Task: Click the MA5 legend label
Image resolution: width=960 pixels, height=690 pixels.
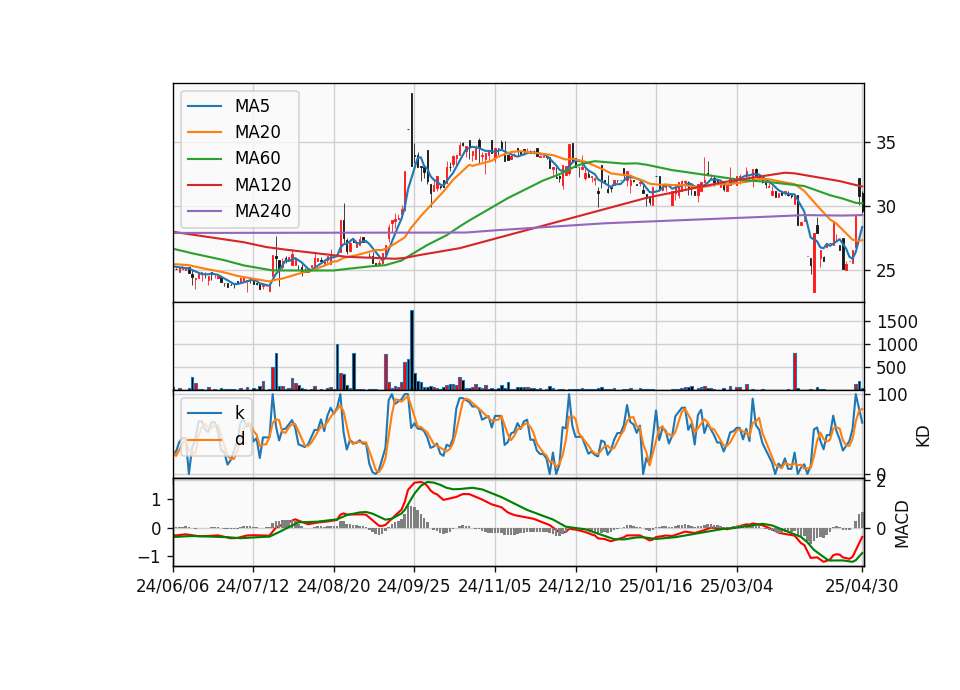Action: (252, 106)
